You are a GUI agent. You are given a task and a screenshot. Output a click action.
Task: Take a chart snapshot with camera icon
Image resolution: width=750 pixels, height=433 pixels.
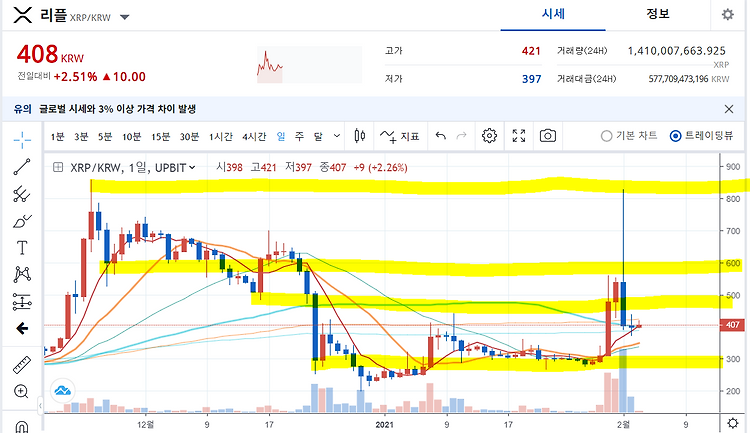coord(548,136)
